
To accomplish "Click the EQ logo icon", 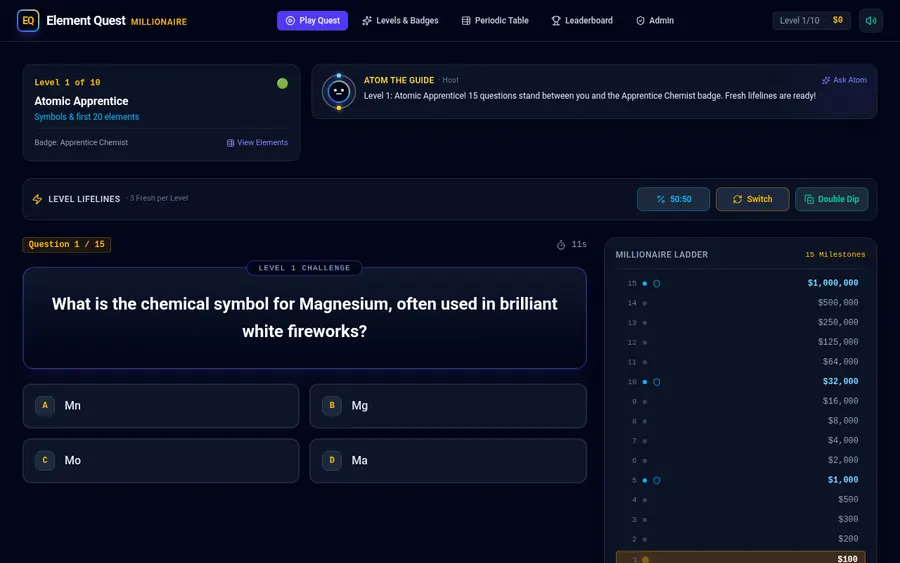I will [x=28, y=21].
